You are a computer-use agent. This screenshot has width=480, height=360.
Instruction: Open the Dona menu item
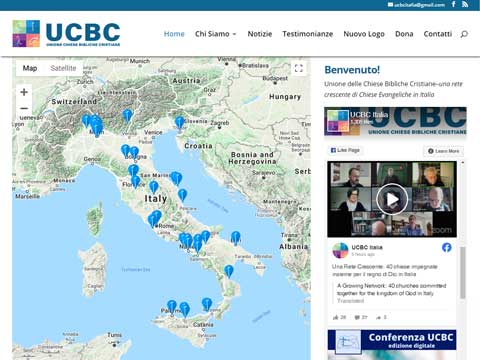pyautogui.click(x=404, y=34)
